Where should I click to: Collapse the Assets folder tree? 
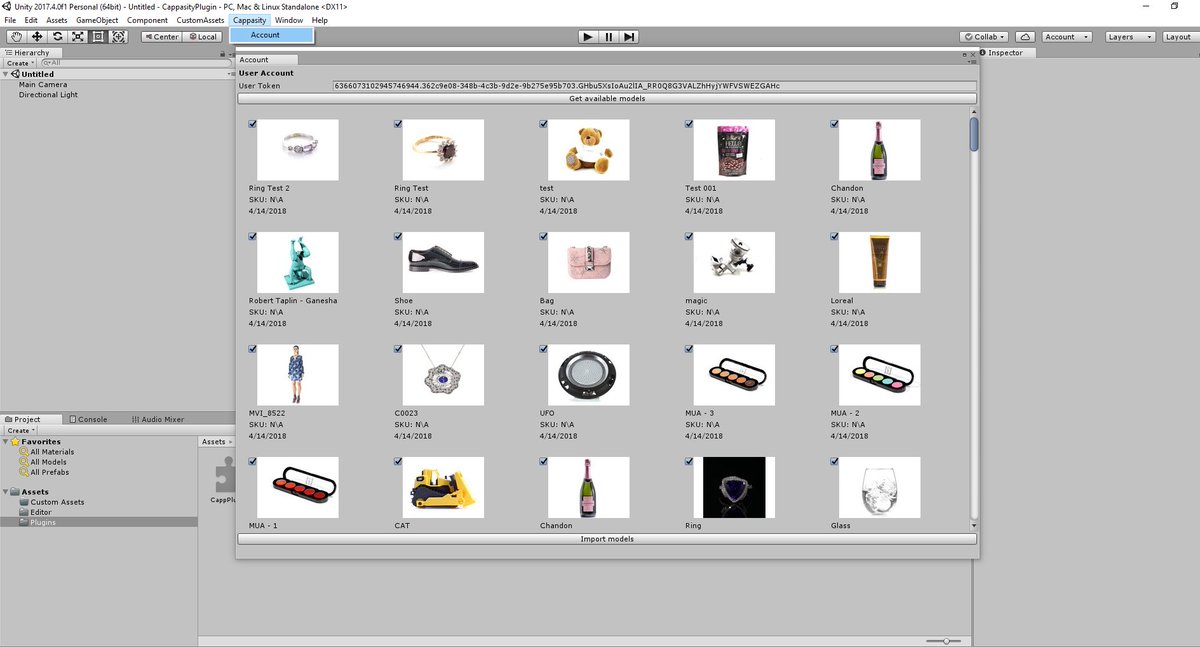[6, 492]
